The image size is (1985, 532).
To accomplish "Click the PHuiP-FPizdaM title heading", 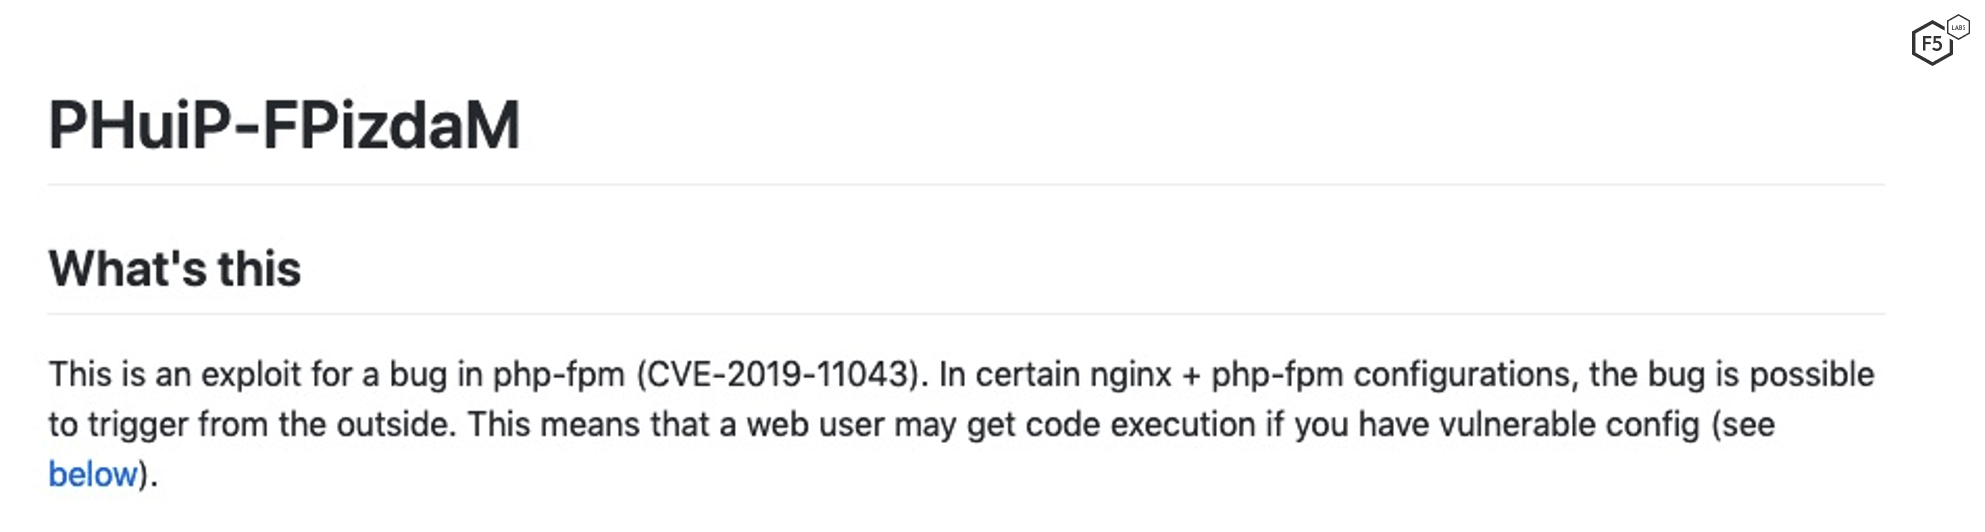I will [x=284, y=126].
